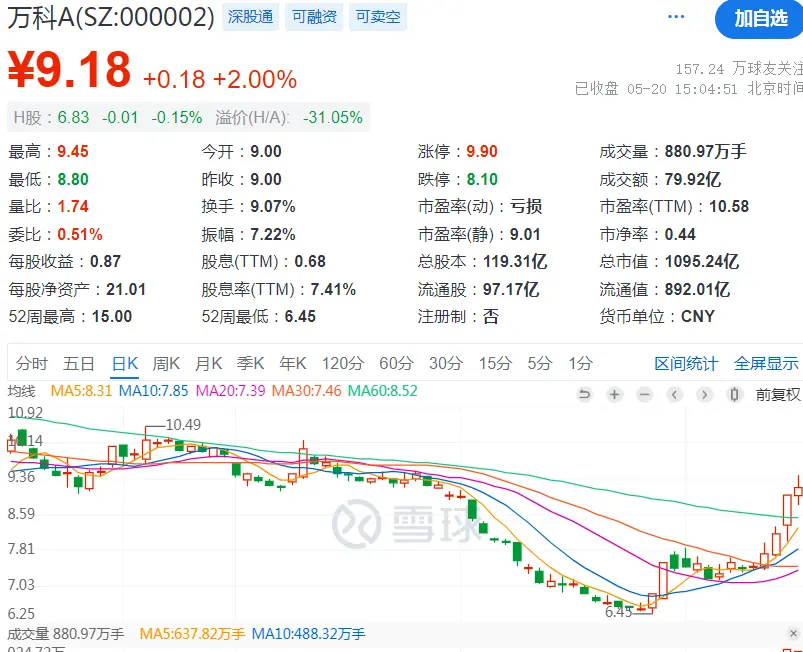Click the H股 price info bar
803x652 pixels.
[187, 117]
